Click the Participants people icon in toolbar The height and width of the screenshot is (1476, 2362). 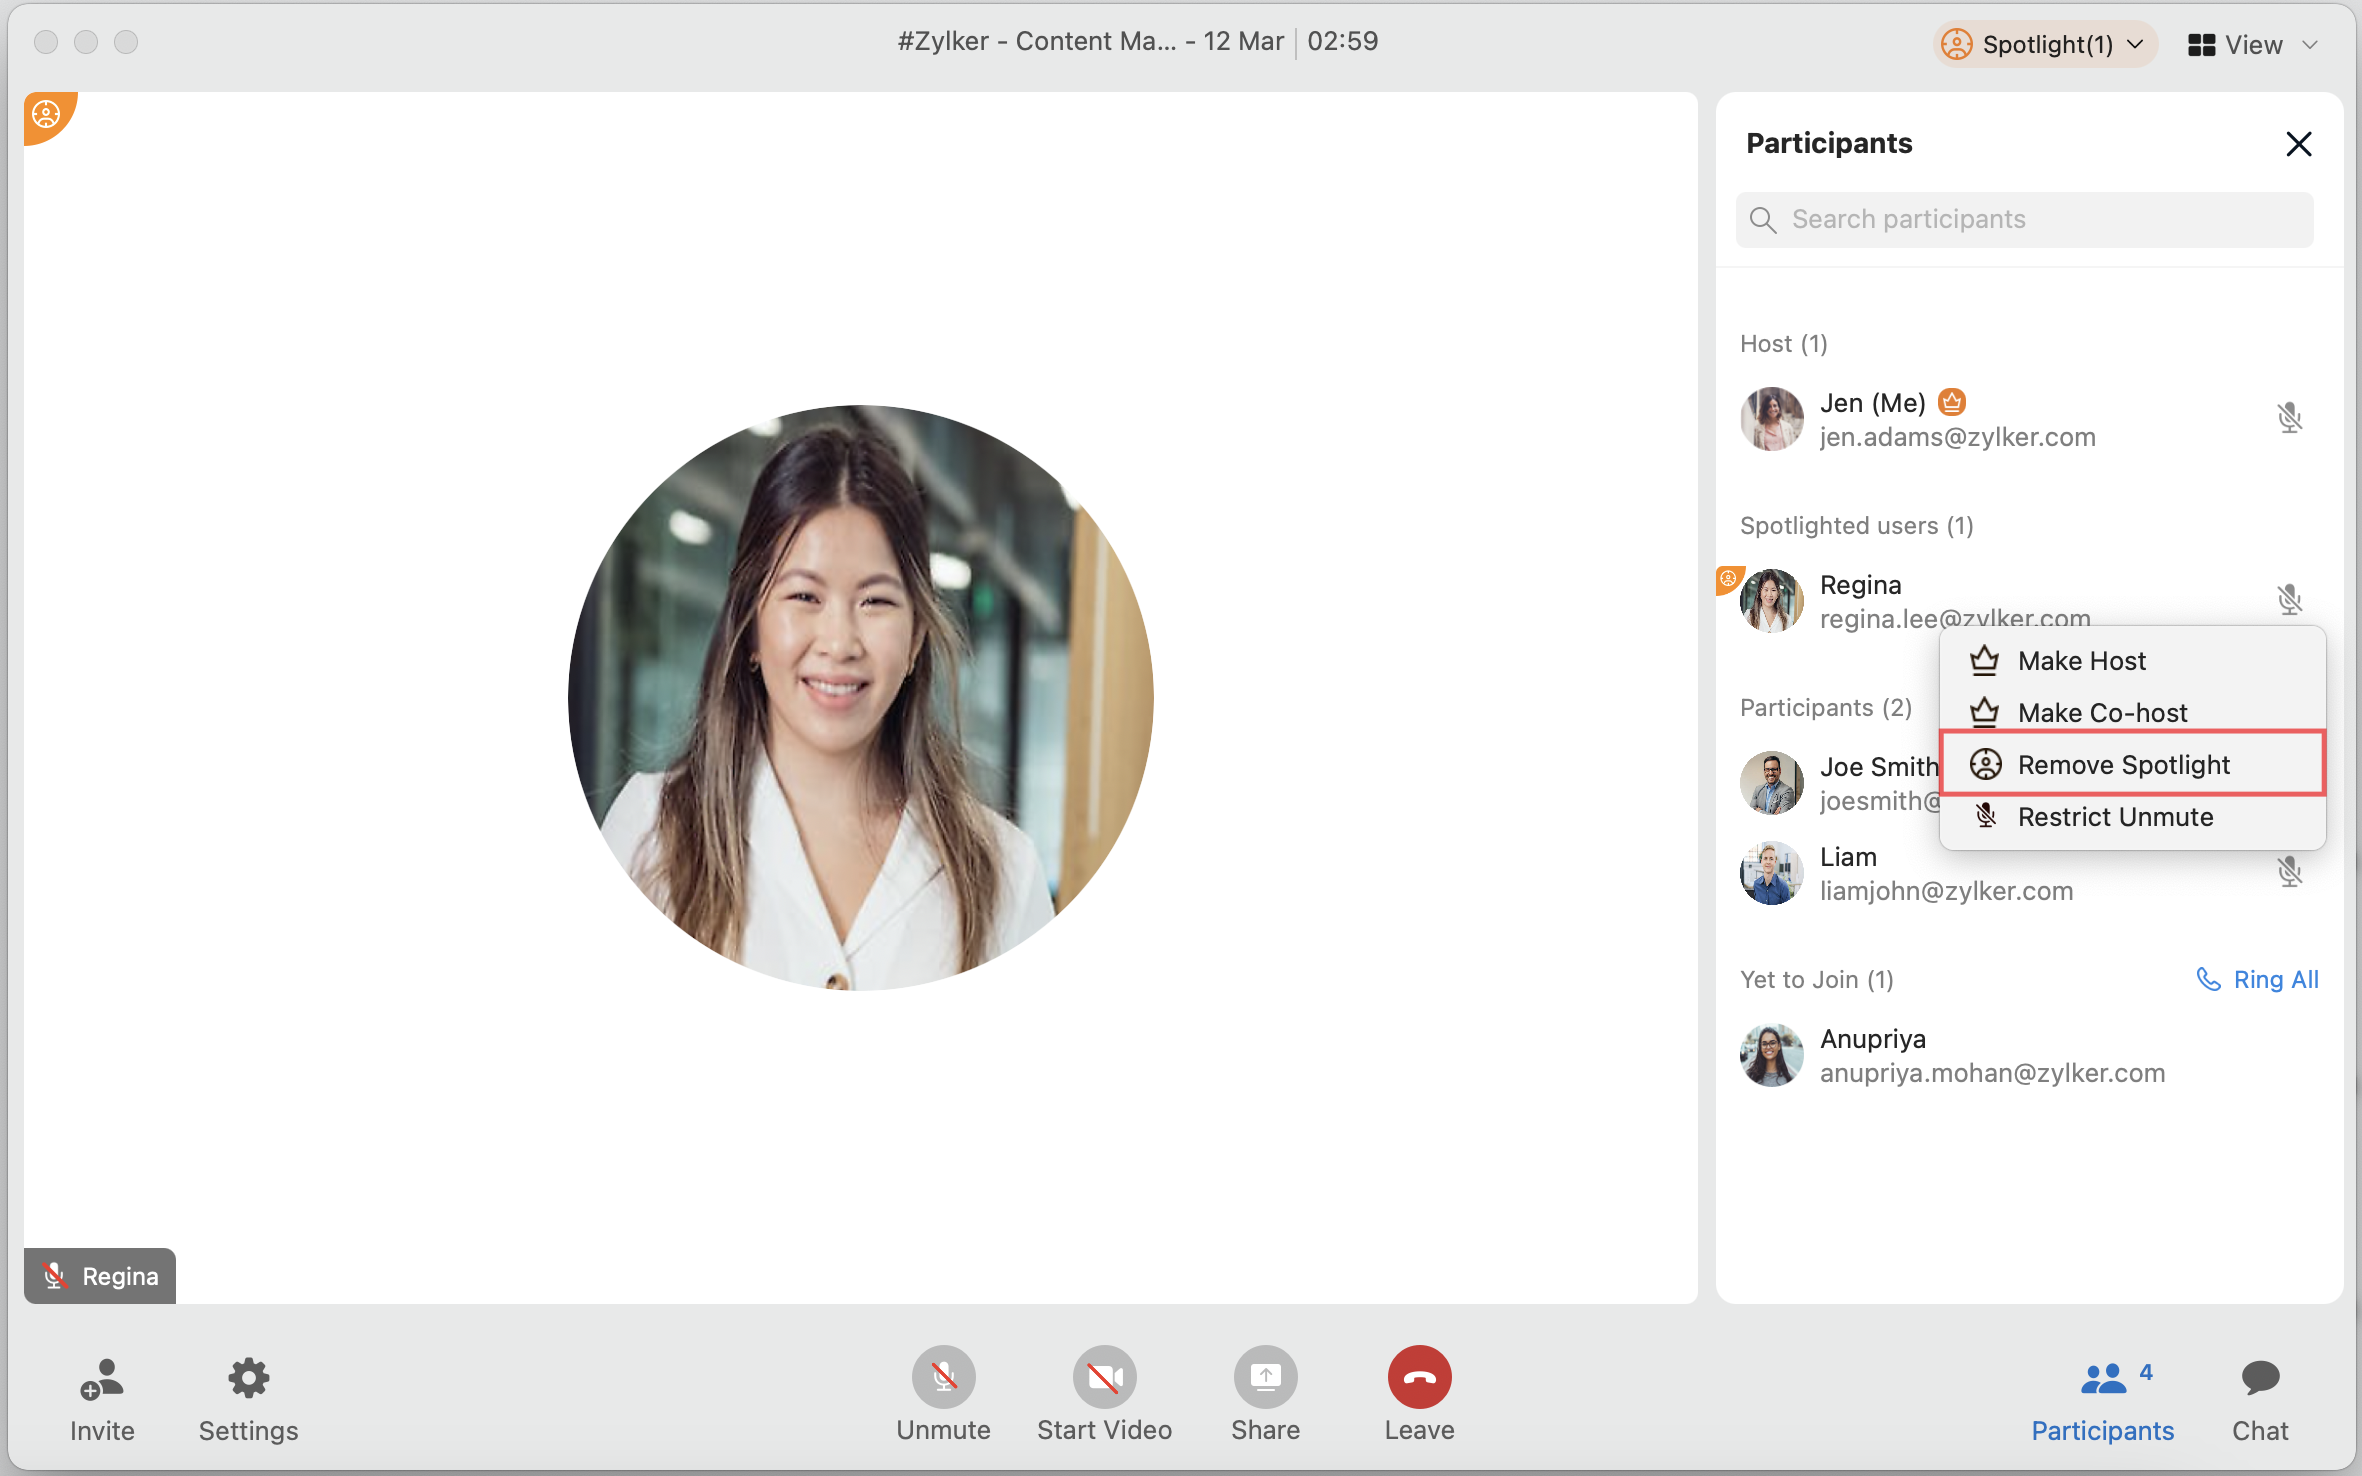coord(2103,1379)
